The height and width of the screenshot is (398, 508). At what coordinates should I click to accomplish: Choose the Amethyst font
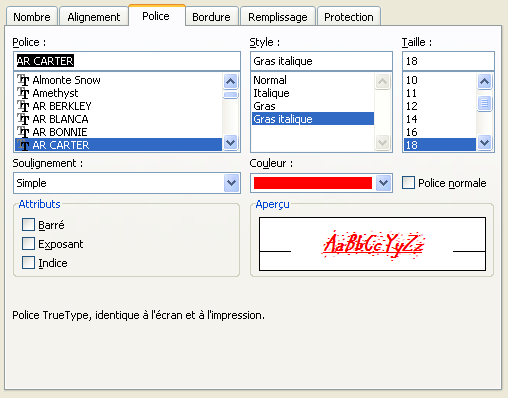(x=118, y=93)
